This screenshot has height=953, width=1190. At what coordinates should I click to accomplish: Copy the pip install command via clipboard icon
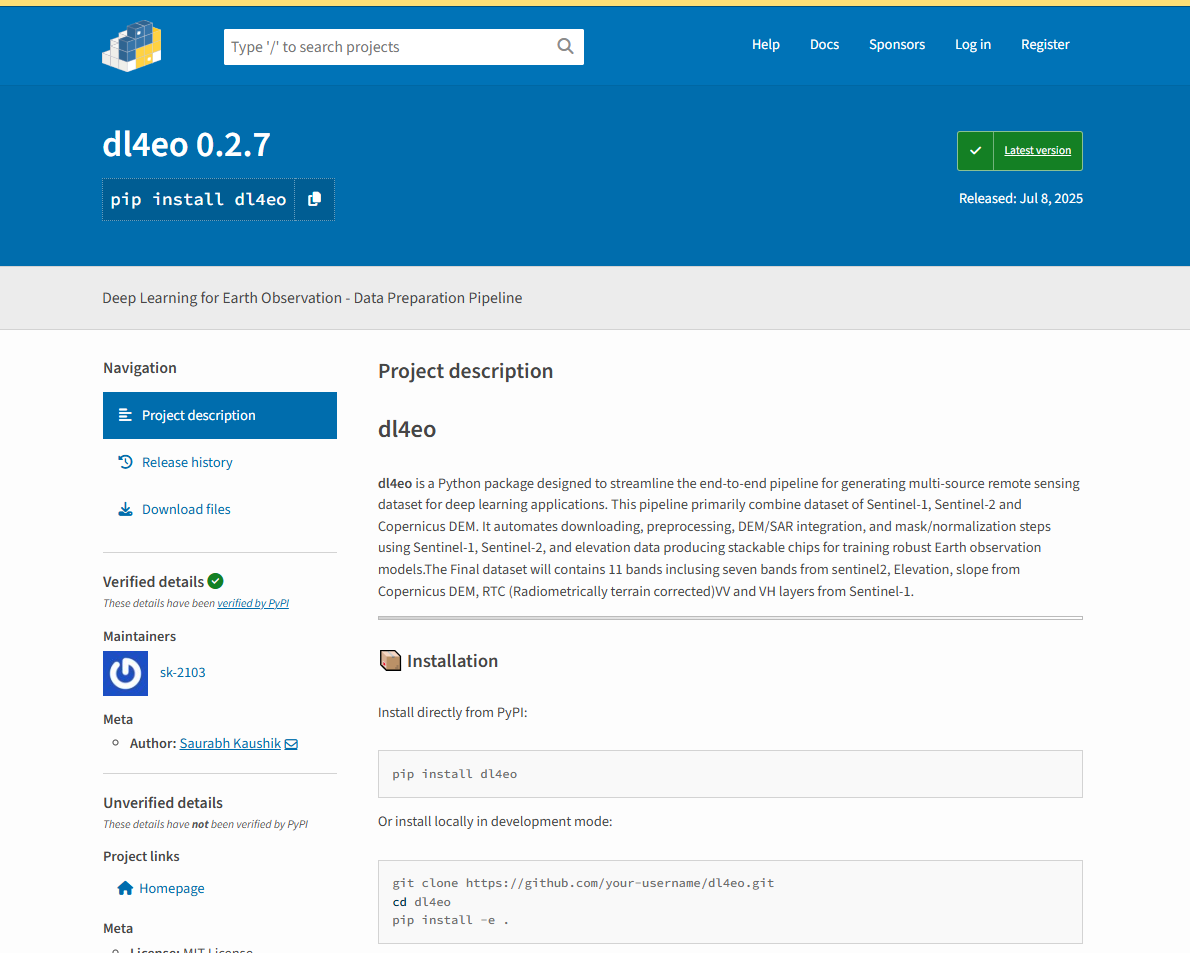[x=315, y=199]
